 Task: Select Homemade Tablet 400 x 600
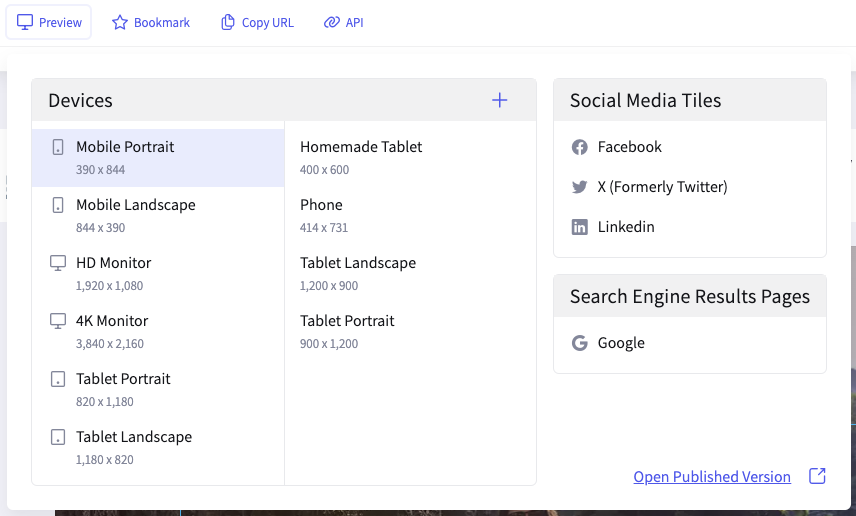[361, 157]
